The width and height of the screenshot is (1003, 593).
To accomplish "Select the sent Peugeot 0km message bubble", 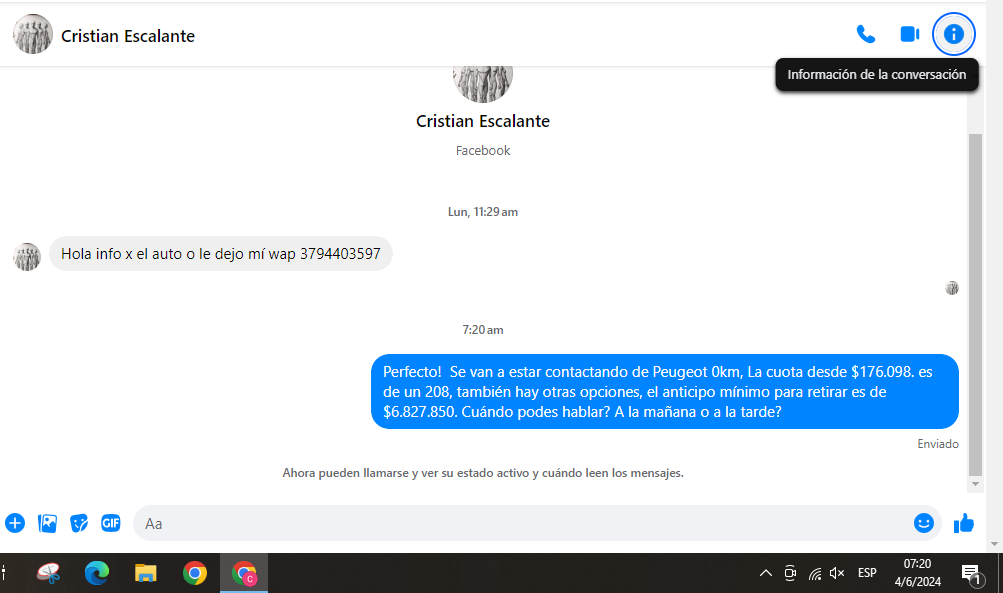I will [x=664, y=392].
